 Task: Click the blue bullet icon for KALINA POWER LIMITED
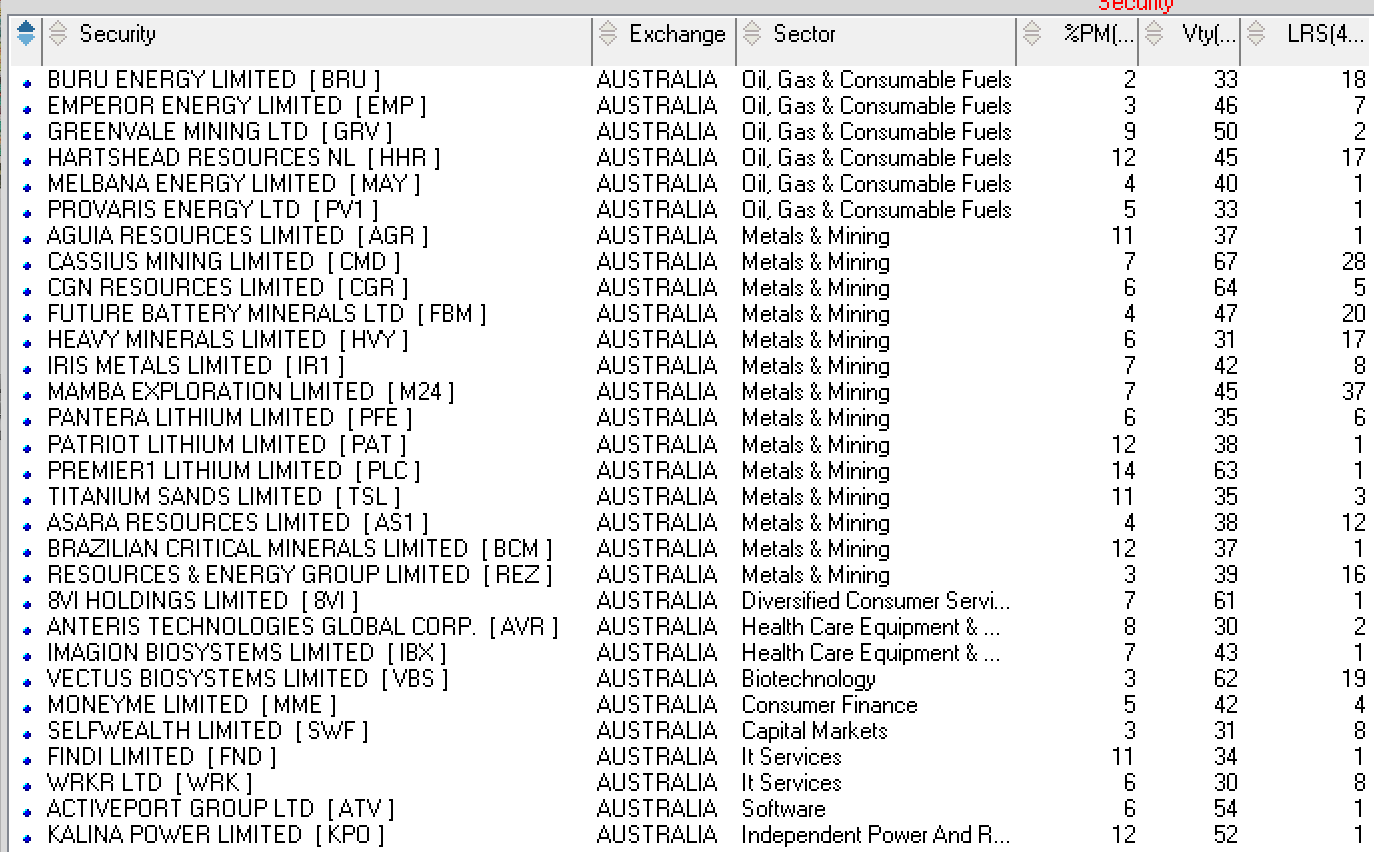[27, 836]
